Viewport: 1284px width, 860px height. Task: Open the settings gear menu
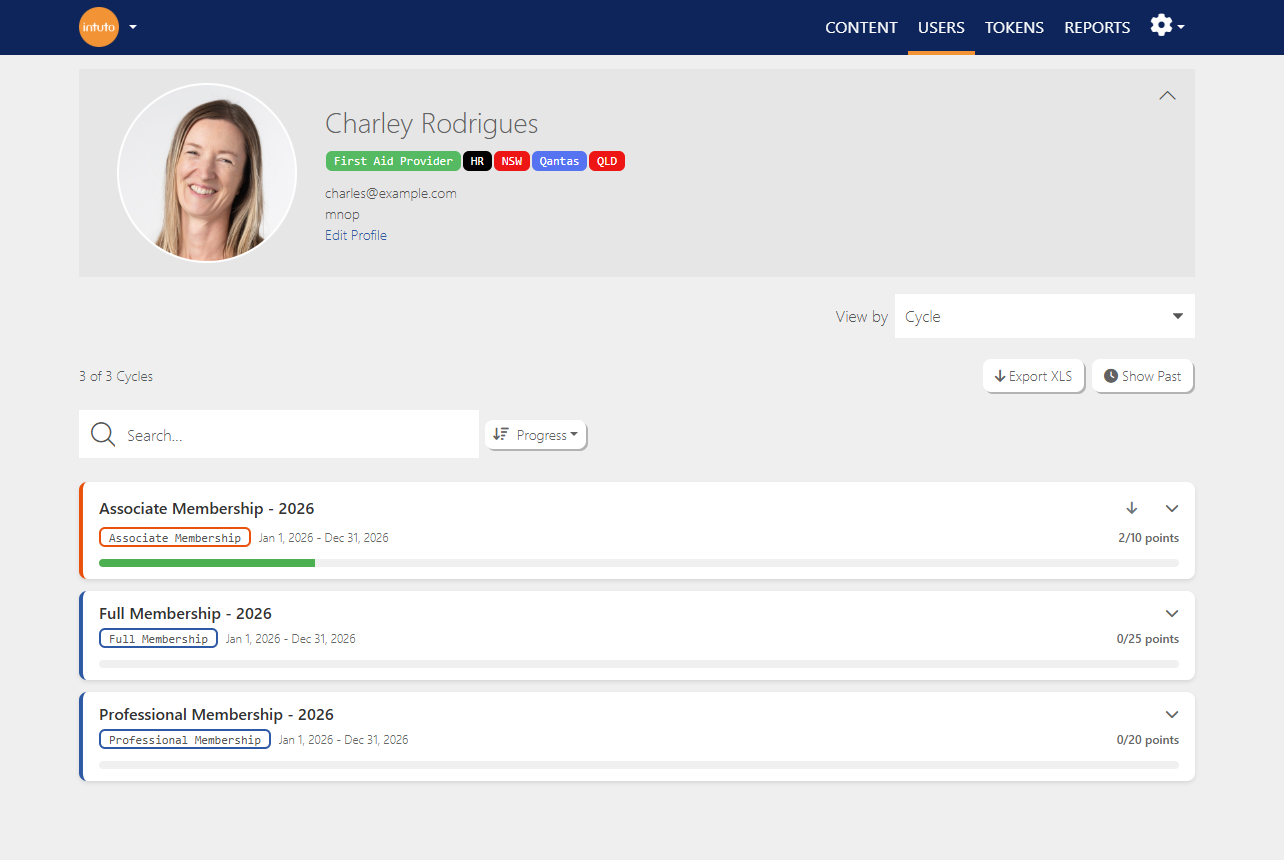coord(1167,26)
